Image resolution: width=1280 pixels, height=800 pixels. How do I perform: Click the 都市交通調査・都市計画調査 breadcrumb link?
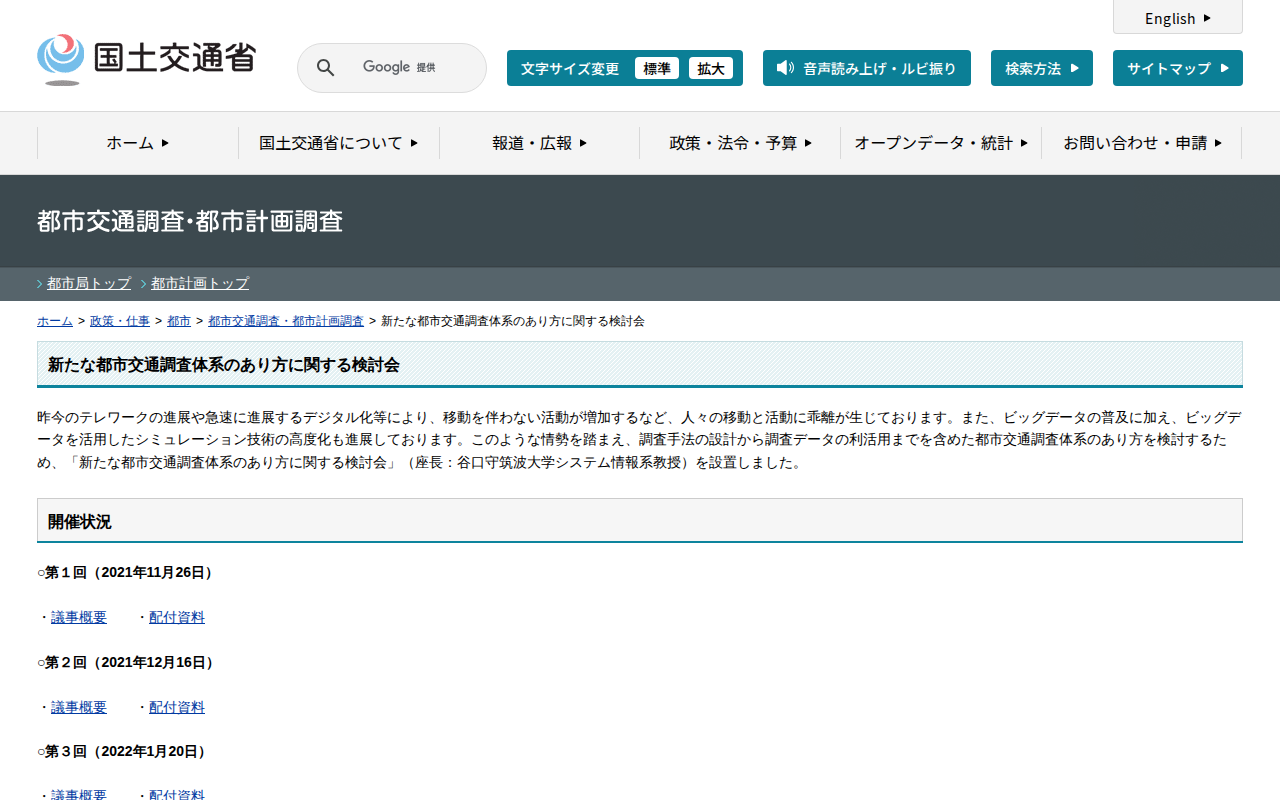point(286,321)
